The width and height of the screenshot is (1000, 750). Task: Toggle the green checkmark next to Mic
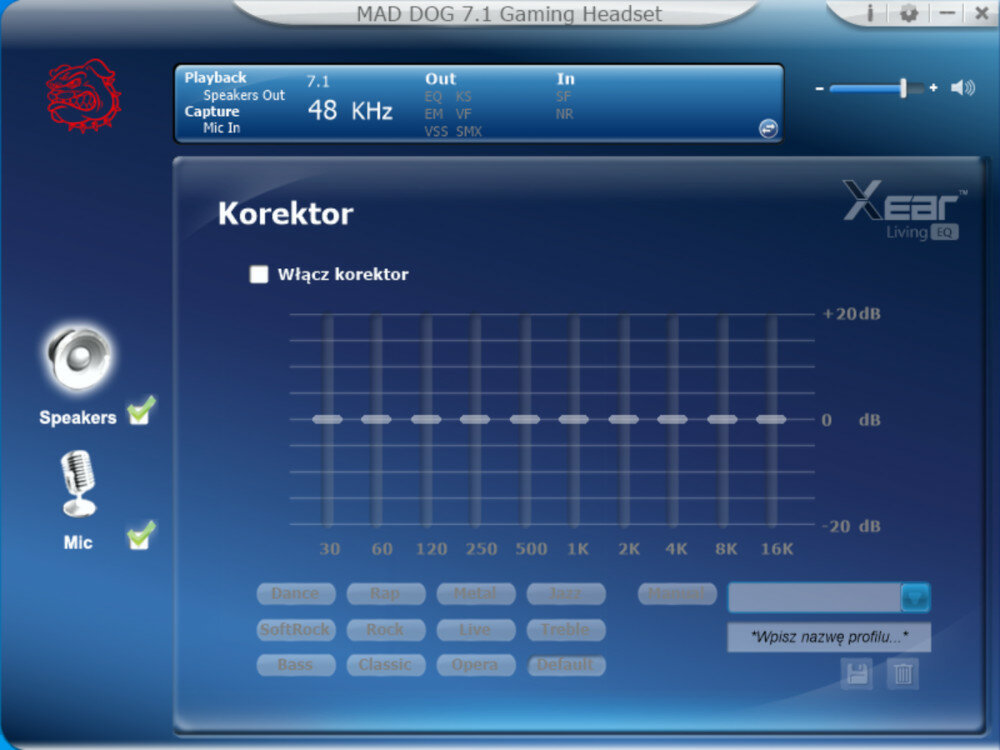[x=141, y=536]
